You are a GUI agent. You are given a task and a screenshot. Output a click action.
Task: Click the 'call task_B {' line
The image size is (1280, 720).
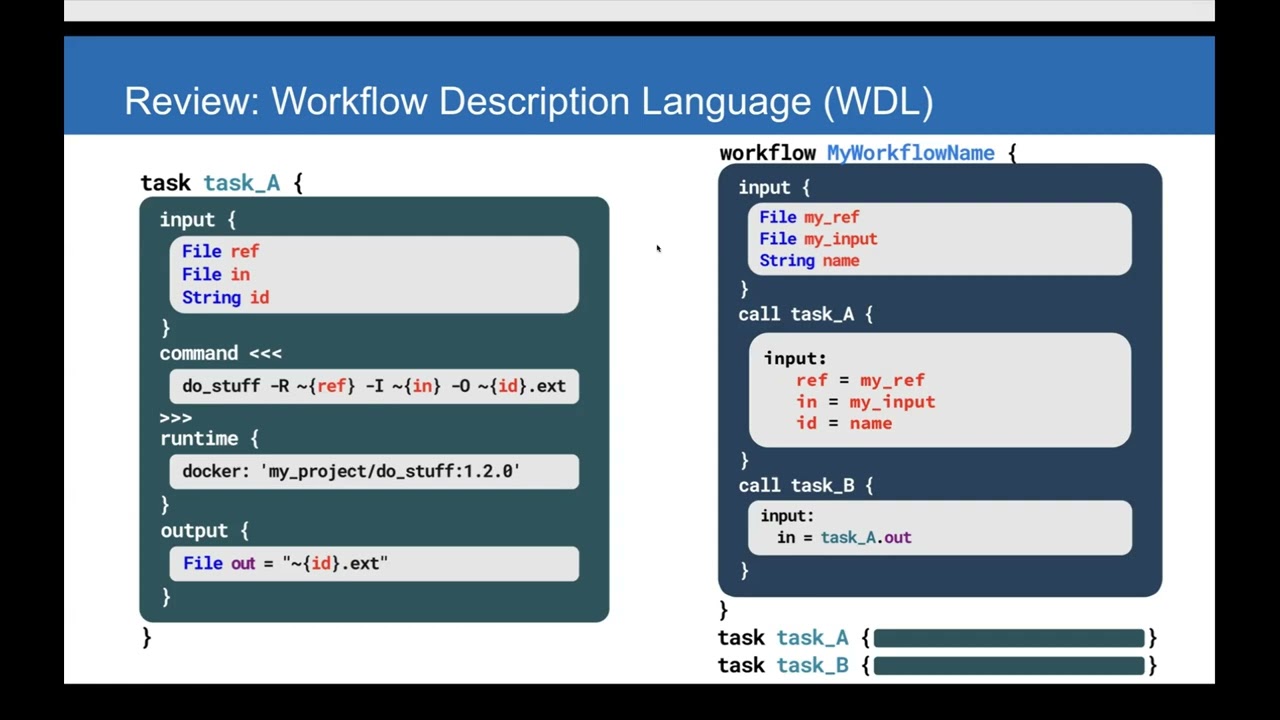coord(806,485)
